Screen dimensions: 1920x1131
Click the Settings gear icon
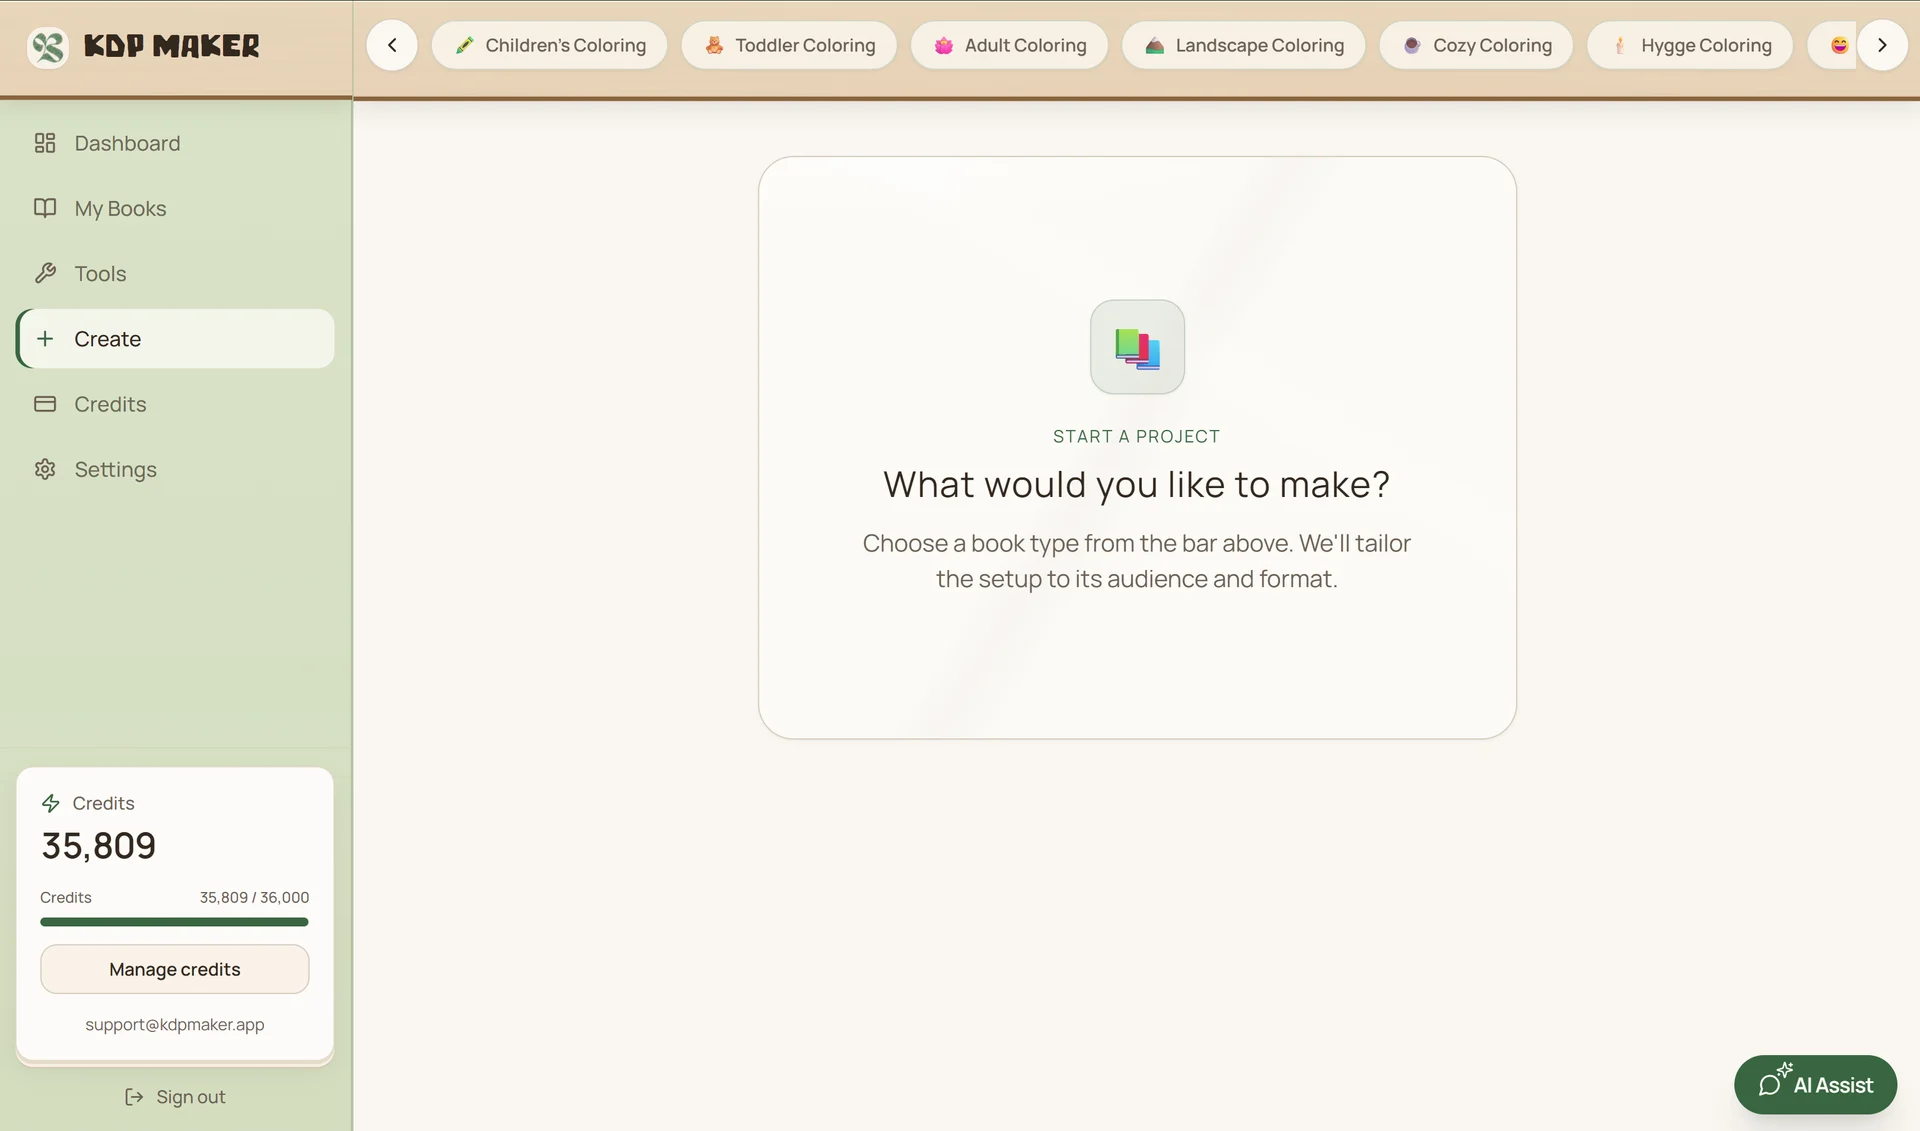45,469
